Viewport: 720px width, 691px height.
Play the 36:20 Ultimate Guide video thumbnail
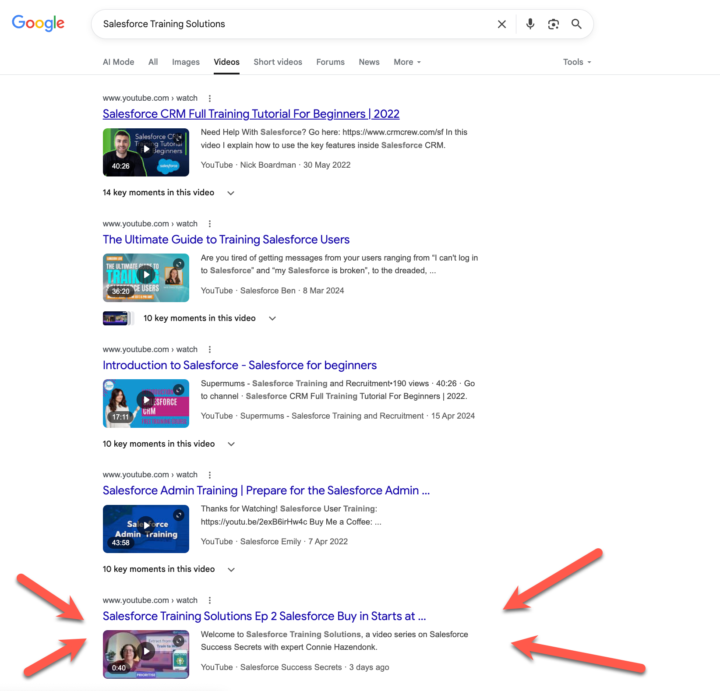146,278
